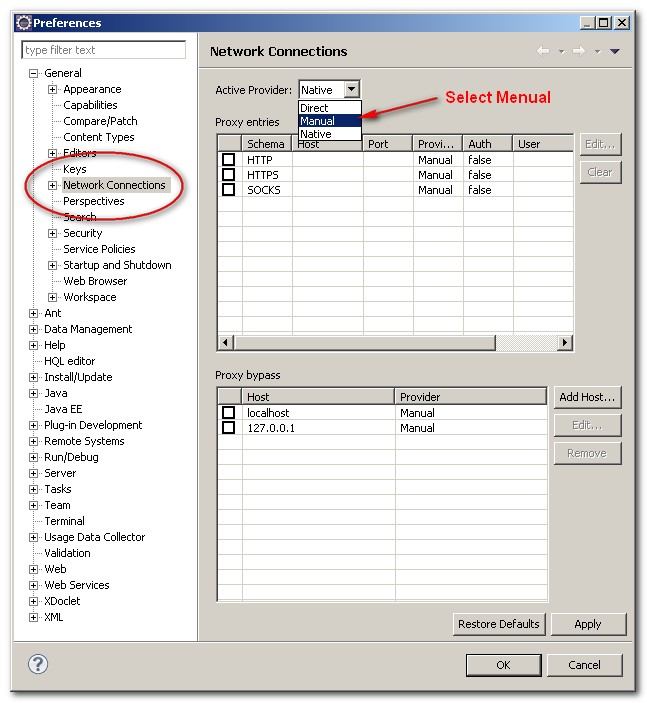The width and height of the screenshot is (647, 703).
Task: Select Compare/Patch in the tree
Action: click(x=100, y=121)
